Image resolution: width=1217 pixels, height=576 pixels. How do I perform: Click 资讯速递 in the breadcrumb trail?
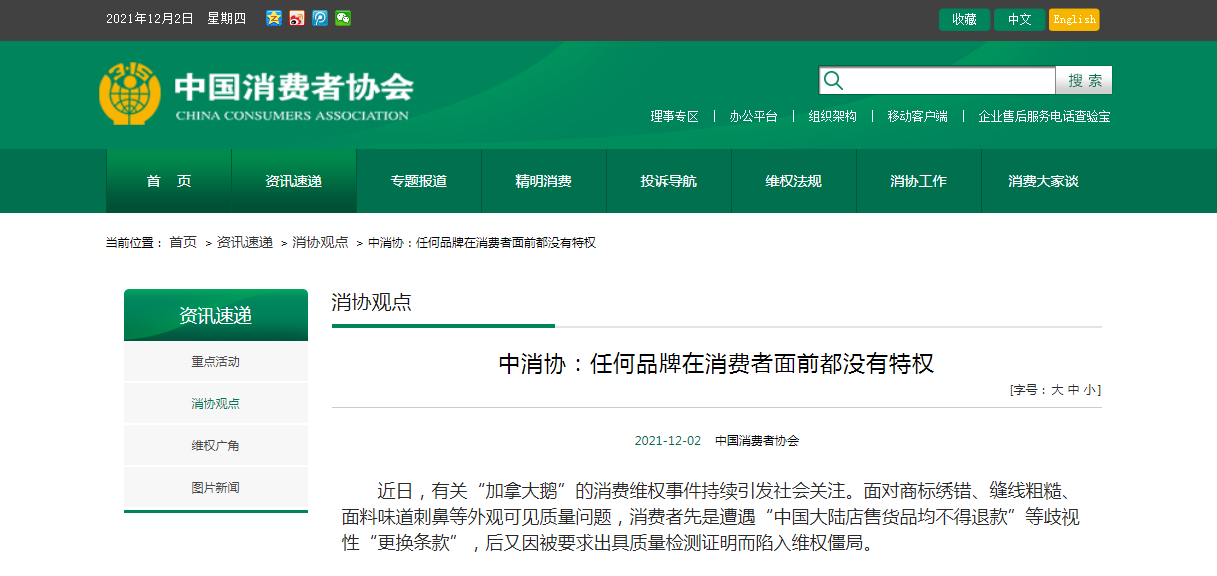point(245,243)
